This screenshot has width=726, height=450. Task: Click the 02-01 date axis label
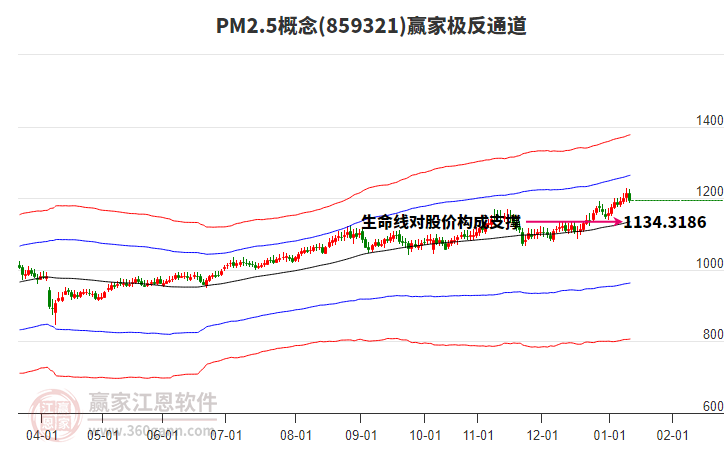[672, 435]
